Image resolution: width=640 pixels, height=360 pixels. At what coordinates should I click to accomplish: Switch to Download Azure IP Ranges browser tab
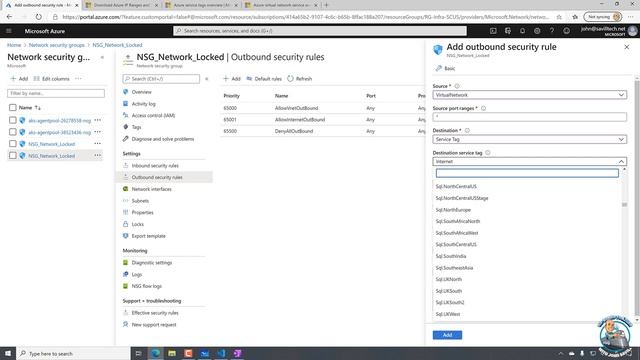click(122, 5)
